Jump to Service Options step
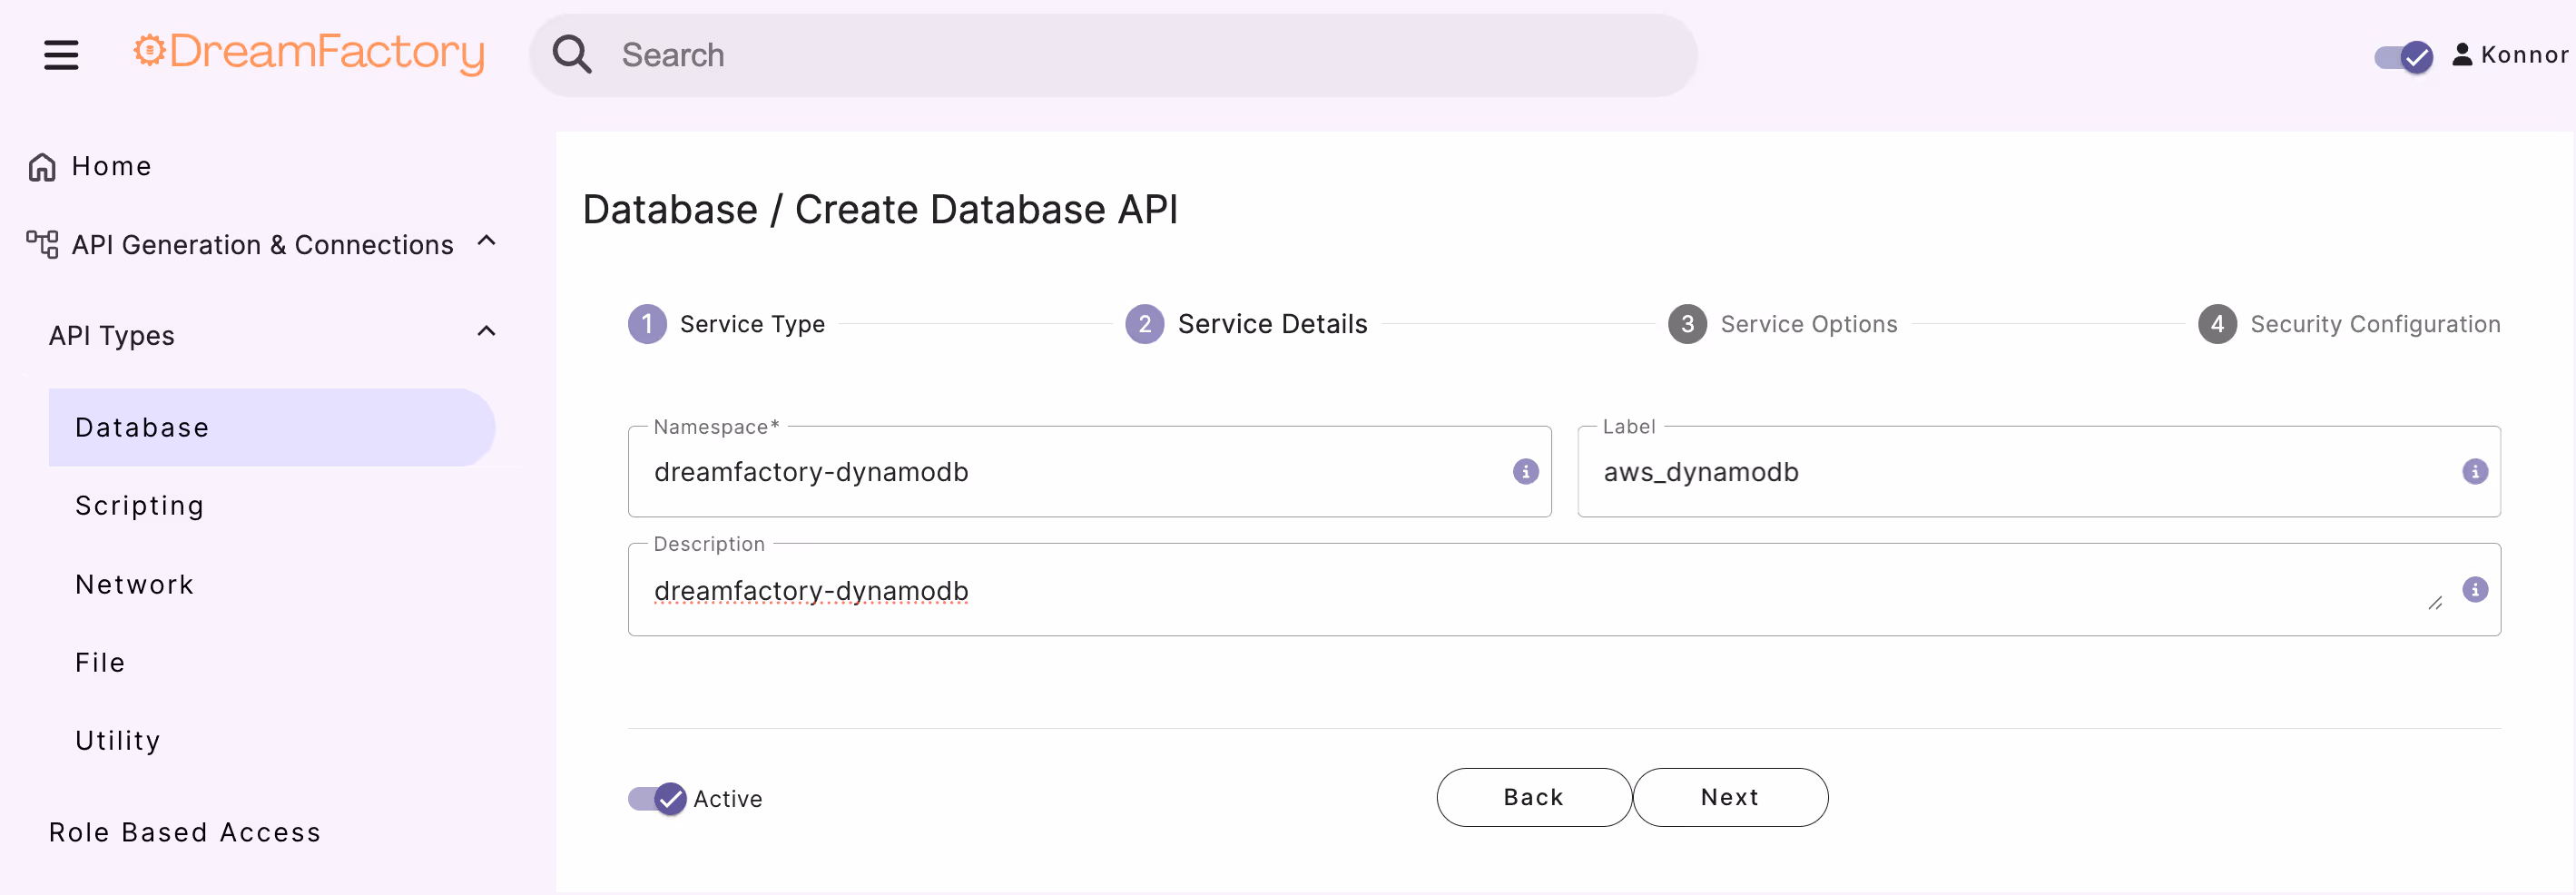This screenshot has height=895, width=2576. (x=1808, y=324)
